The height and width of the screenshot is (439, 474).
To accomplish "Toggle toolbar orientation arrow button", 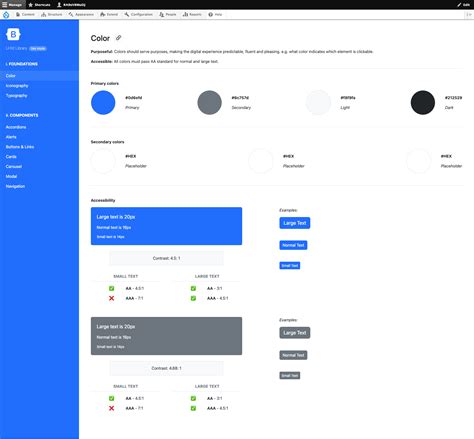I will (x=469, y=15).
